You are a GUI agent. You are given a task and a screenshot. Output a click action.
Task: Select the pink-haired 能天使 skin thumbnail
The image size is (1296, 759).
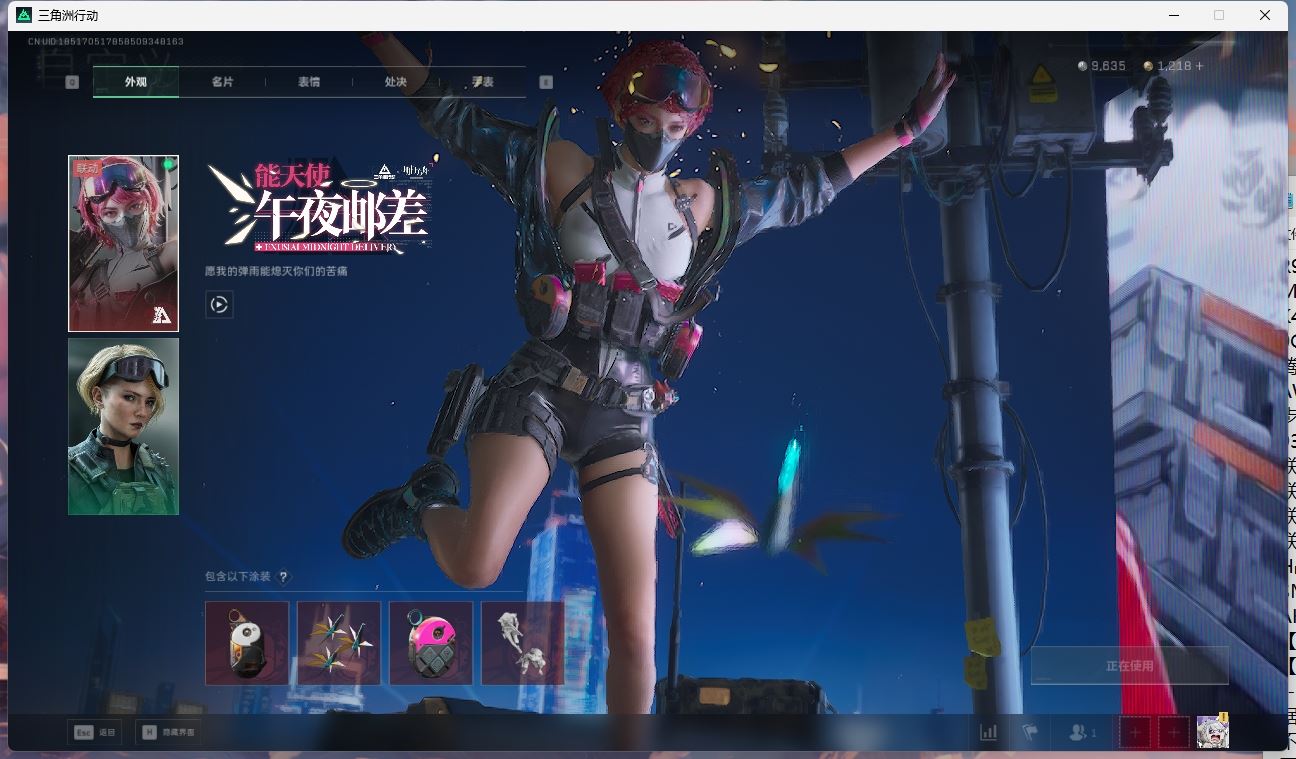pyautogui.click(x=123, y=243)
